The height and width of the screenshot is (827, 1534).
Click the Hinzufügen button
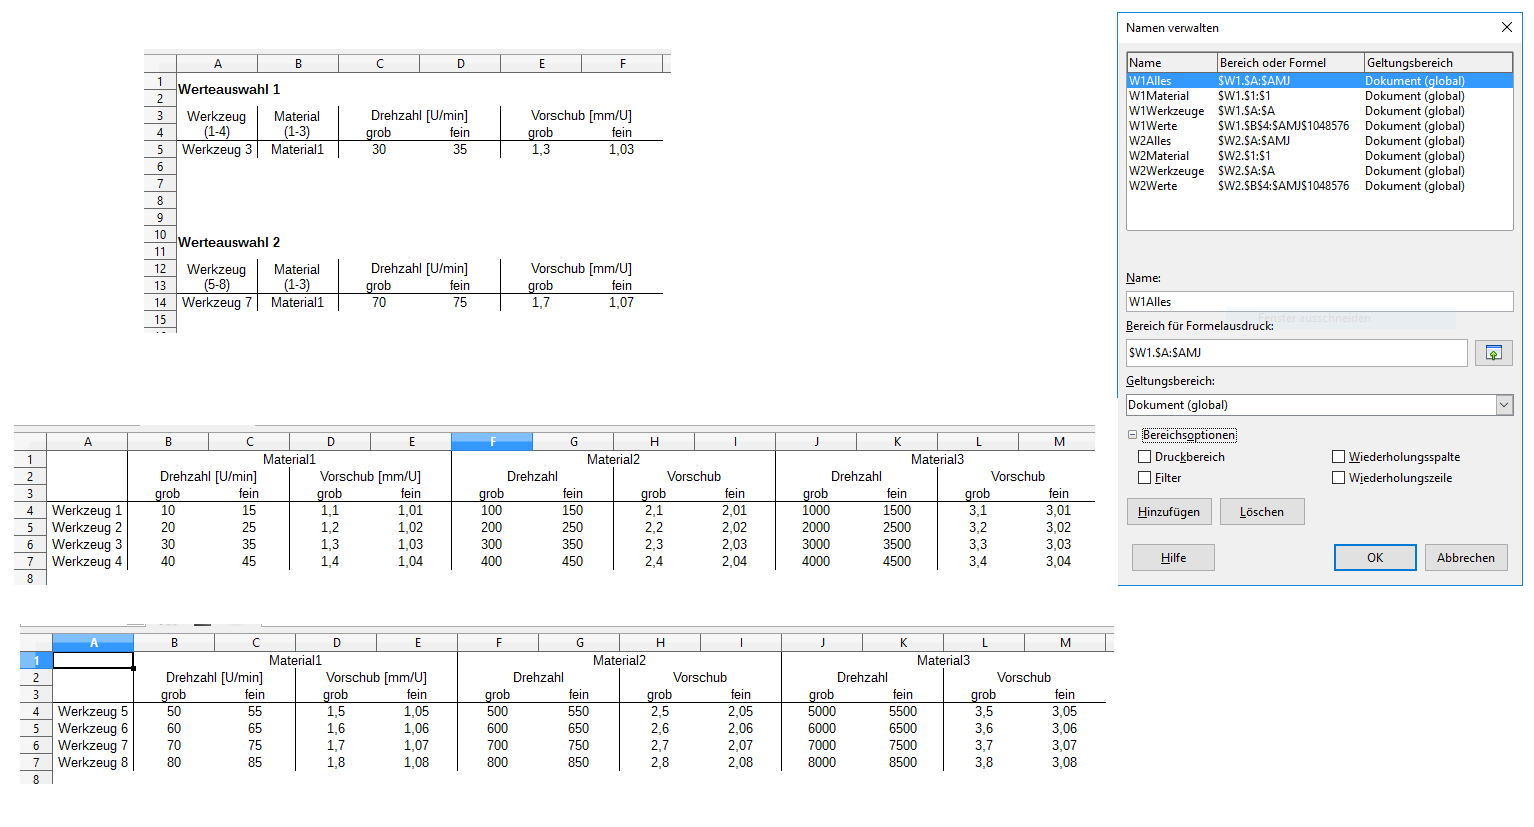[1169, 512]
